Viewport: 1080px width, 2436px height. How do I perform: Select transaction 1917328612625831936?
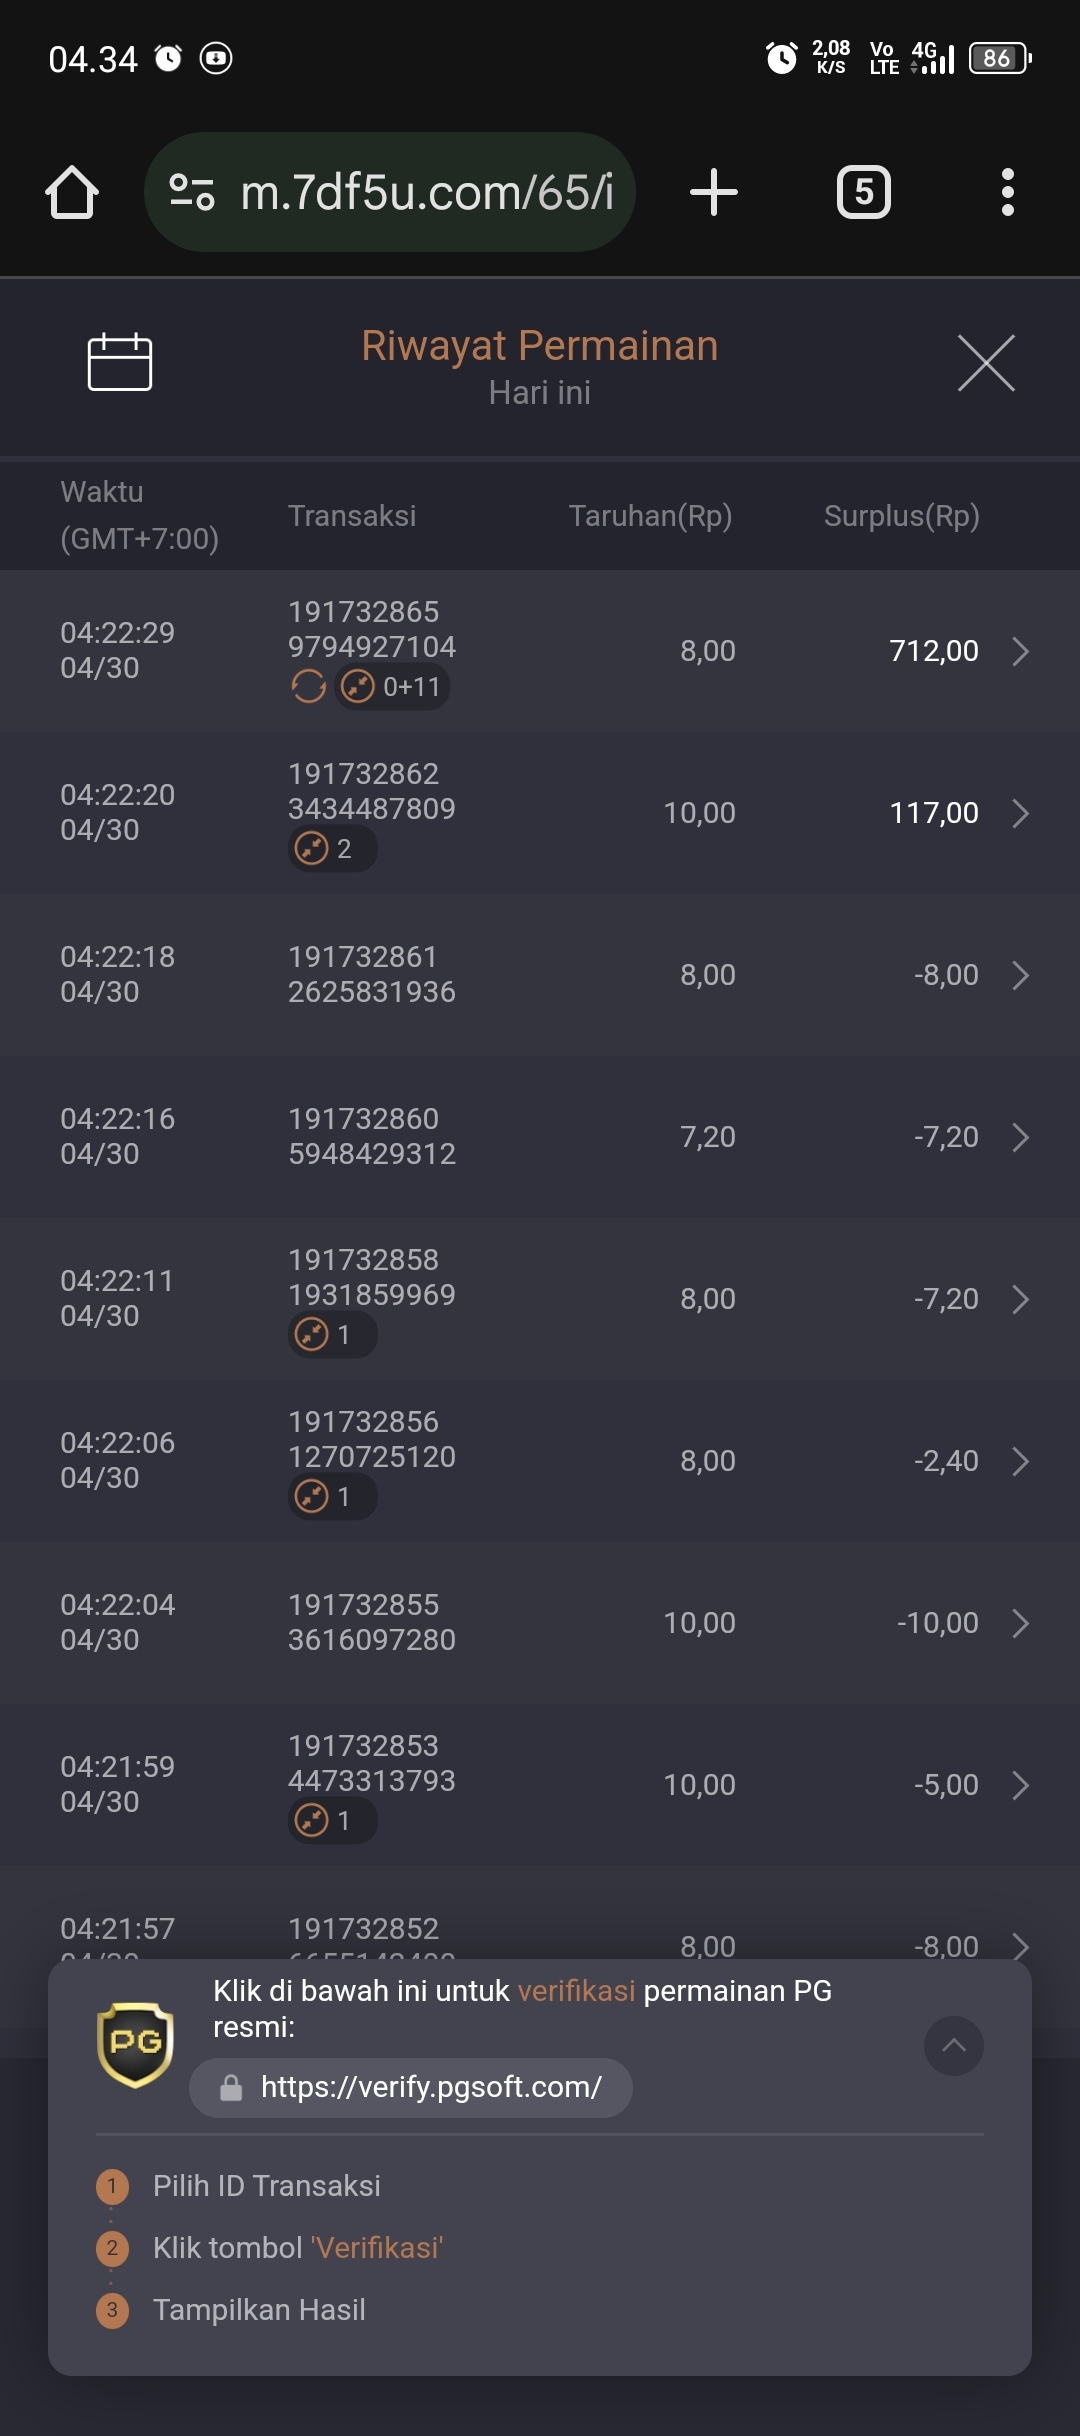click(371, 974)
